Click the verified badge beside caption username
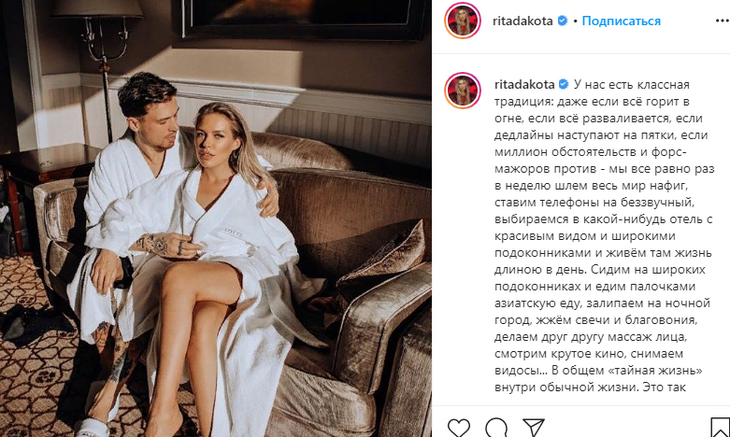730x437 pixels. pyautogui.click(x=563, y=85)
